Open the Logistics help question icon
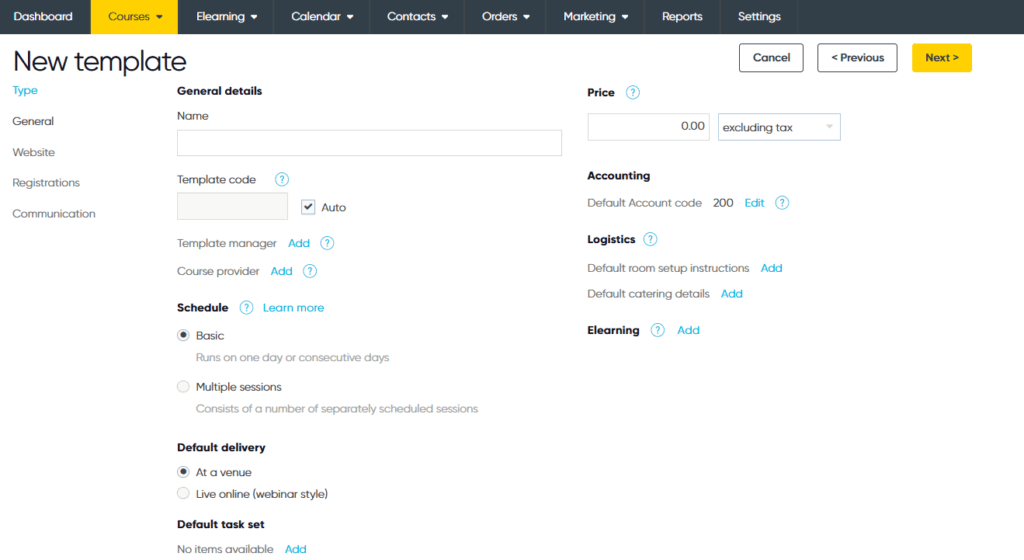This screenshot has height=560, width=1024. coord(650,240)
